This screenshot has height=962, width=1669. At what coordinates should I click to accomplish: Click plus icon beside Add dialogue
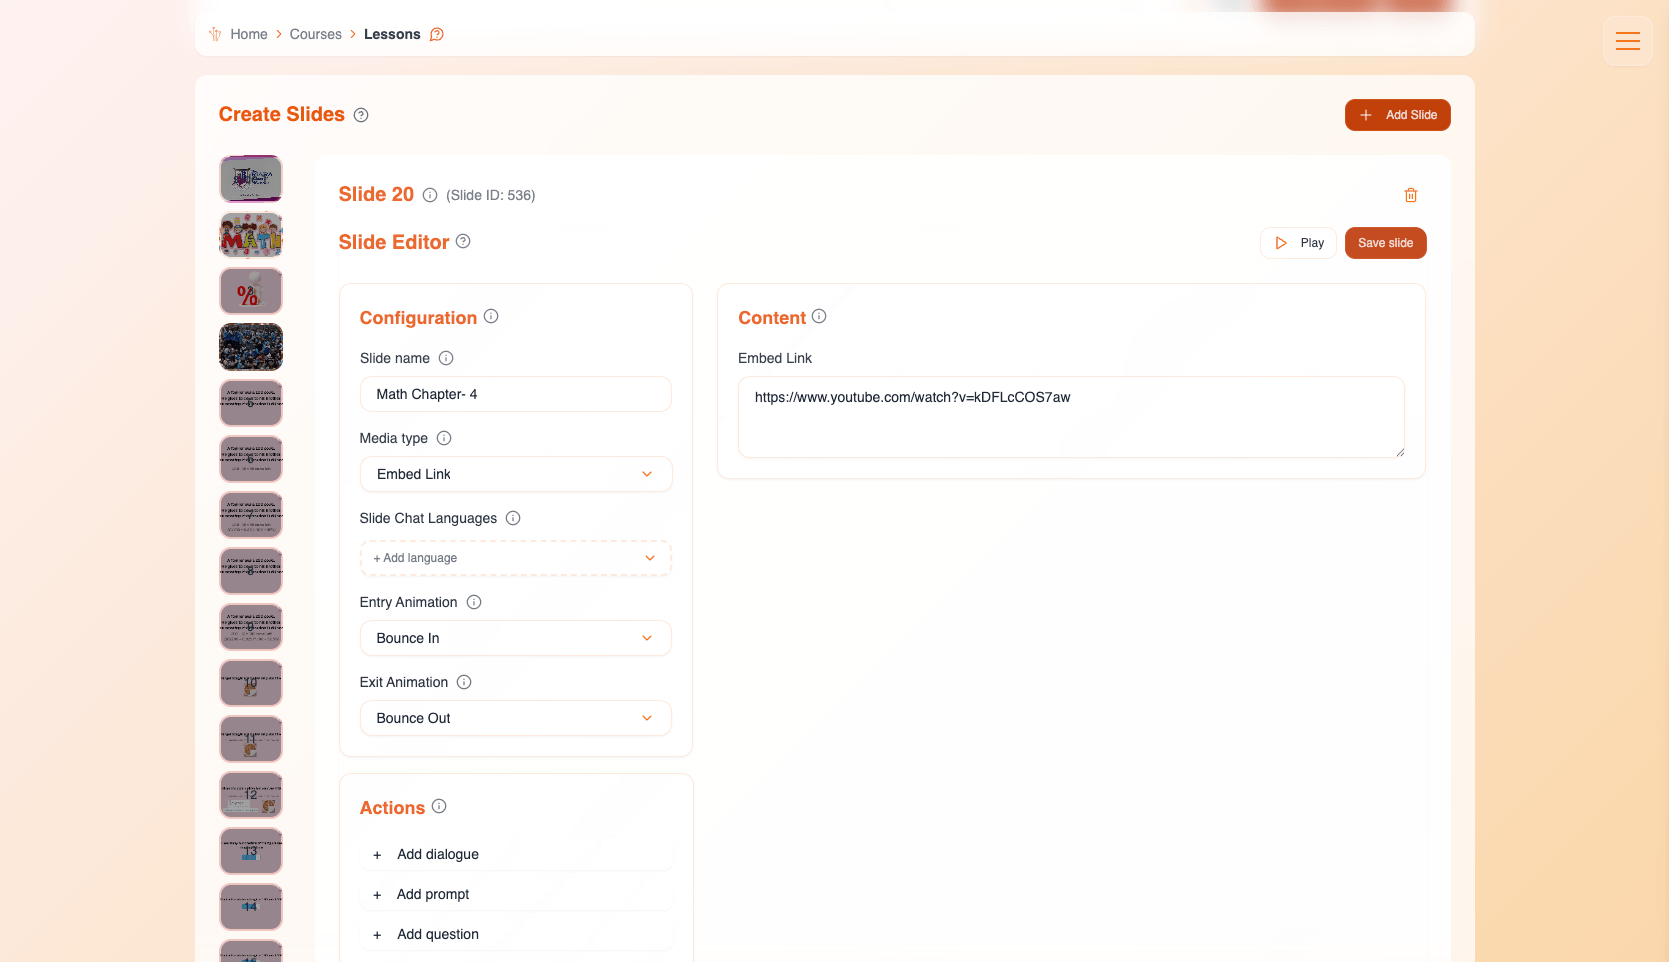(x=377, y=855)
